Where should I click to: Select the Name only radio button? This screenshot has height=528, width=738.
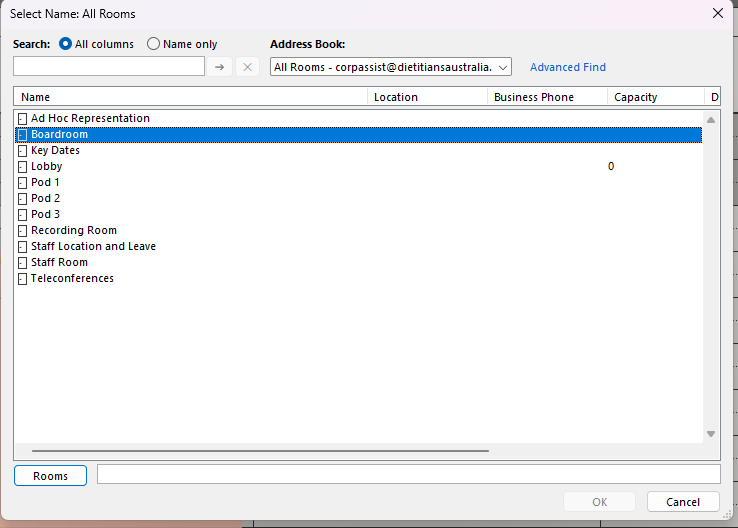pyautogui.click(x=153, y=44)
